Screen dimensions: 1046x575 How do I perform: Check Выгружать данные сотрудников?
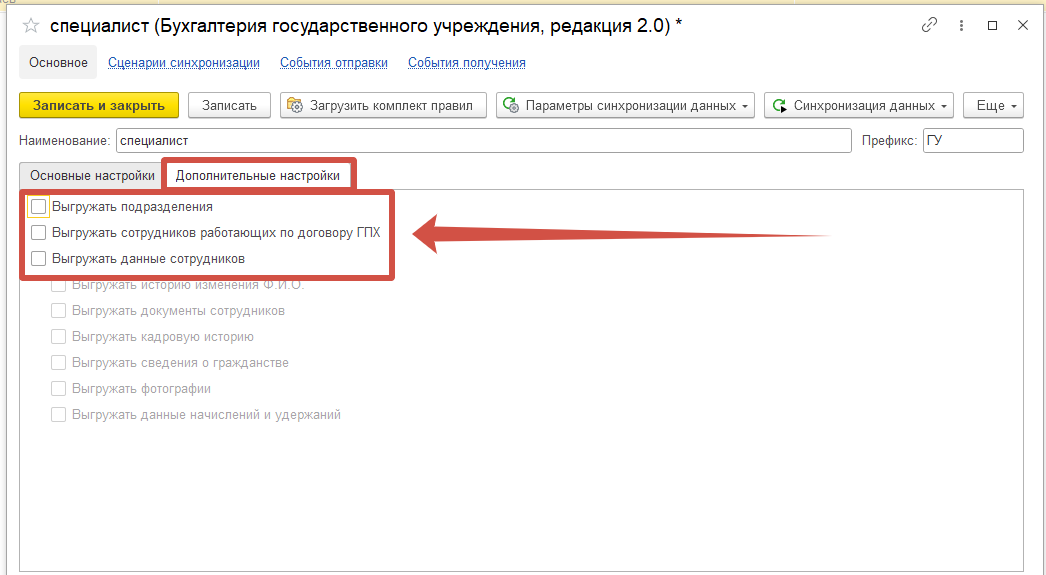39,259
